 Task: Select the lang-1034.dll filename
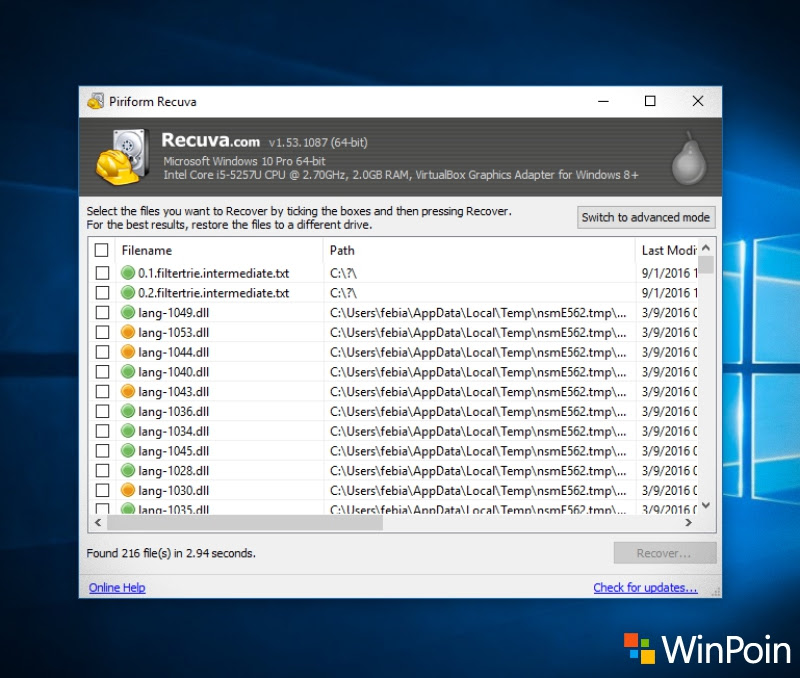tap(173, 432)
